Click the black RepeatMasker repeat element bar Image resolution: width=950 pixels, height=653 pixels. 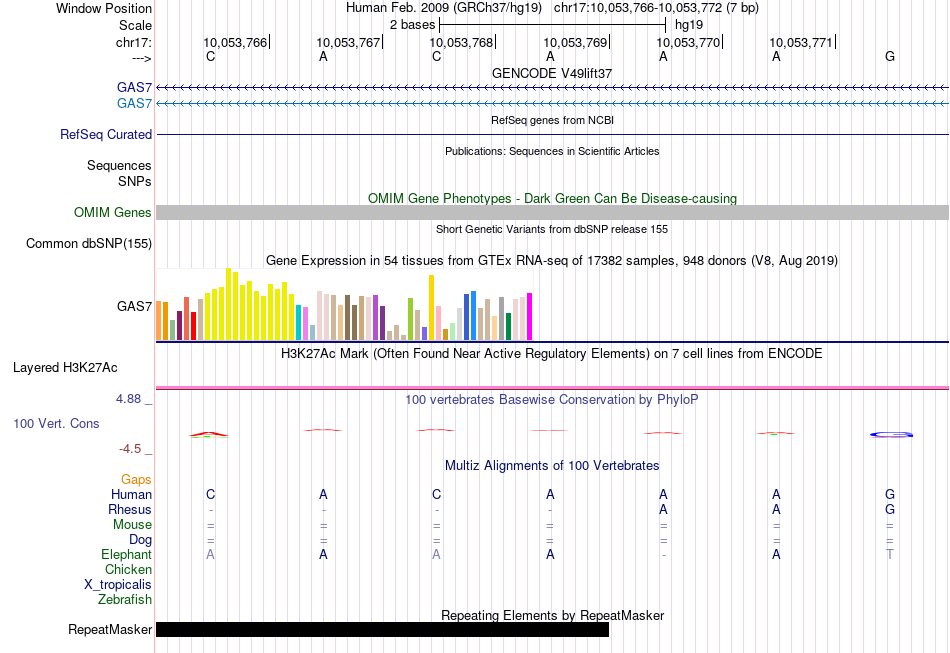click(382, 629)
